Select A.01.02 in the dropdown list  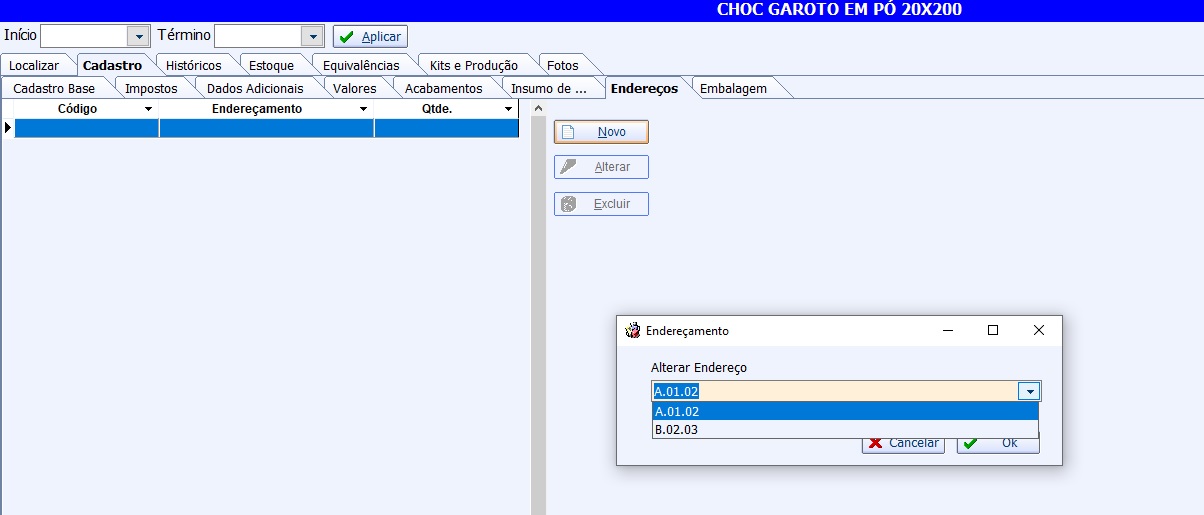(845, 411)
